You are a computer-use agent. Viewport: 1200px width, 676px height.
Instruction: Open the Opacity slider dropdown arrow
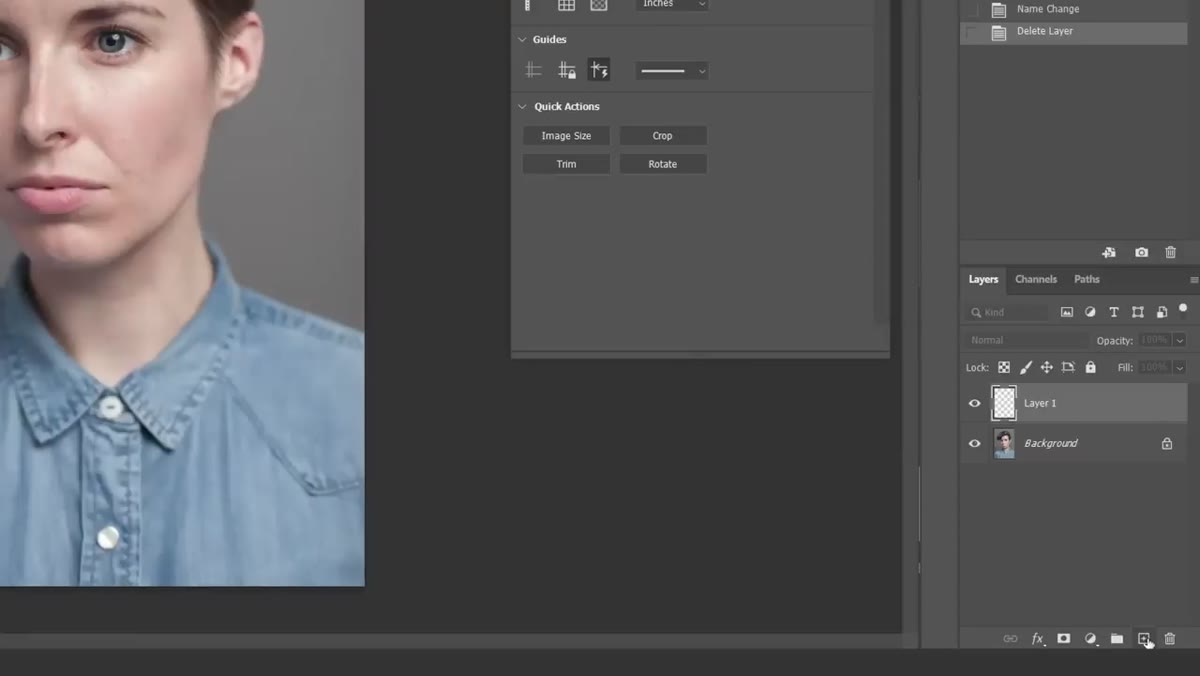(1180, 341)
